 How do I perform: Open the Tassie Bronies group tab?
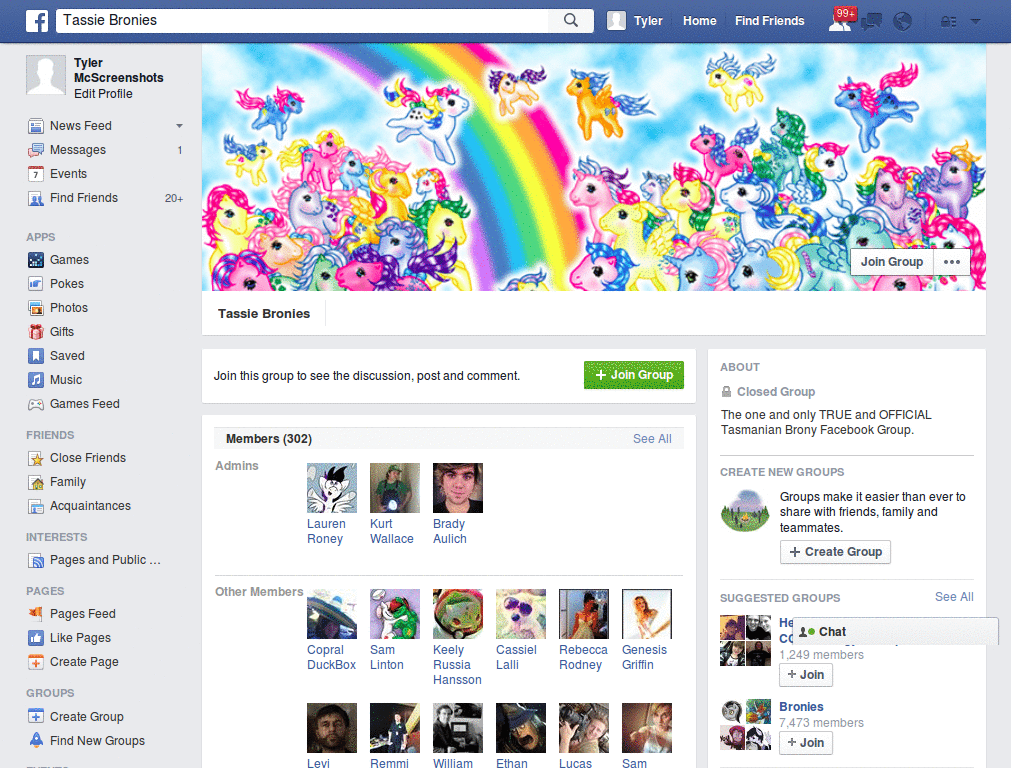coord(264,313)
